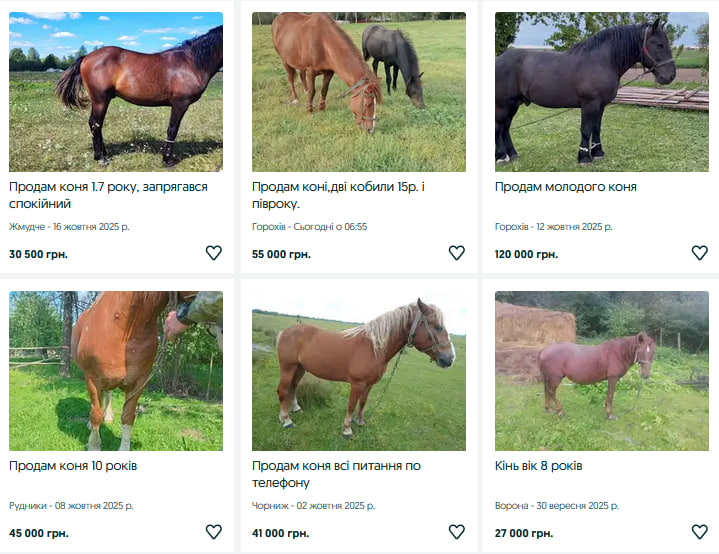View photo of black young horse
Image resolution: width=719 pixels, height=554 pixels.
[x=602, y=92]
